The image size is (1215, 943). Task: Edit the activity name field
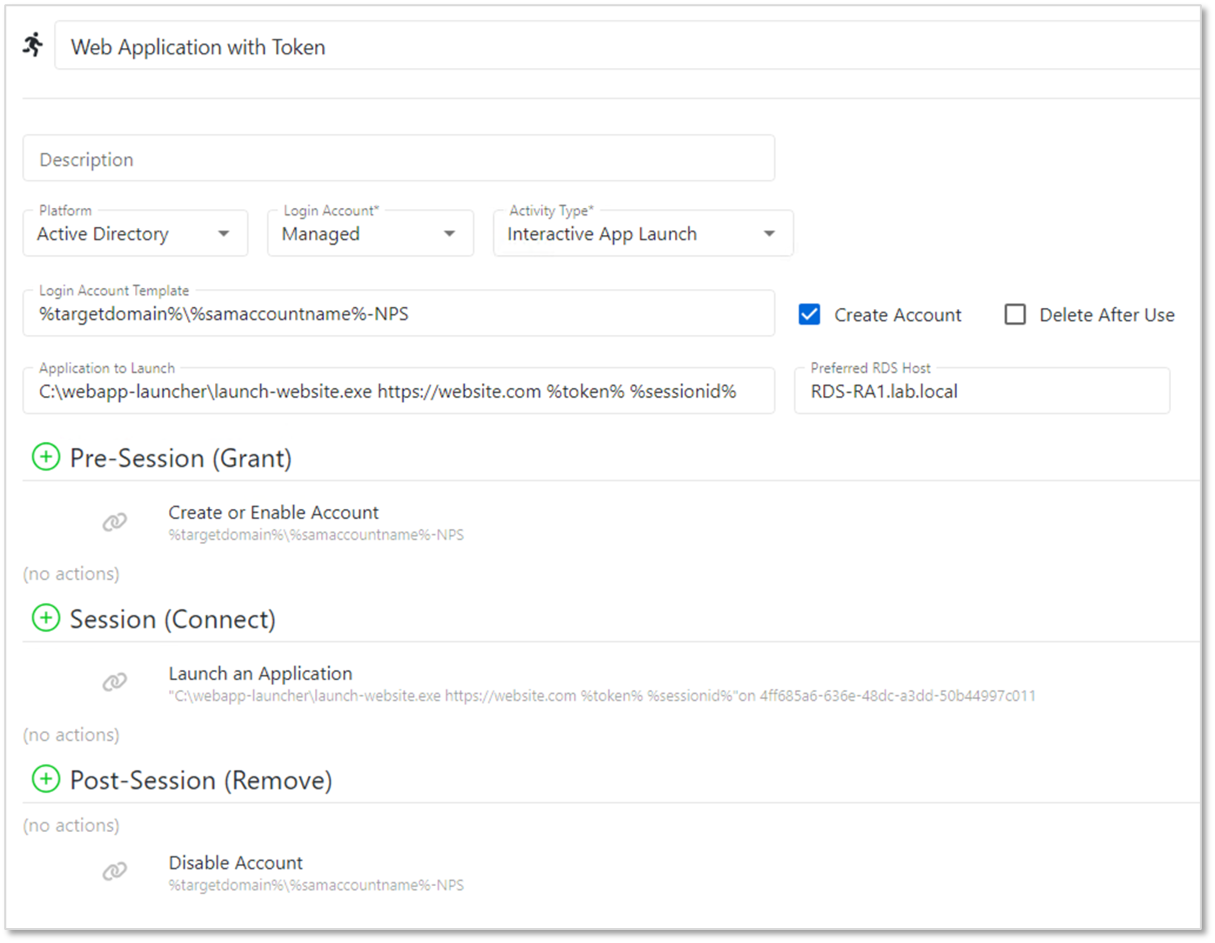[x=628, y=47]
